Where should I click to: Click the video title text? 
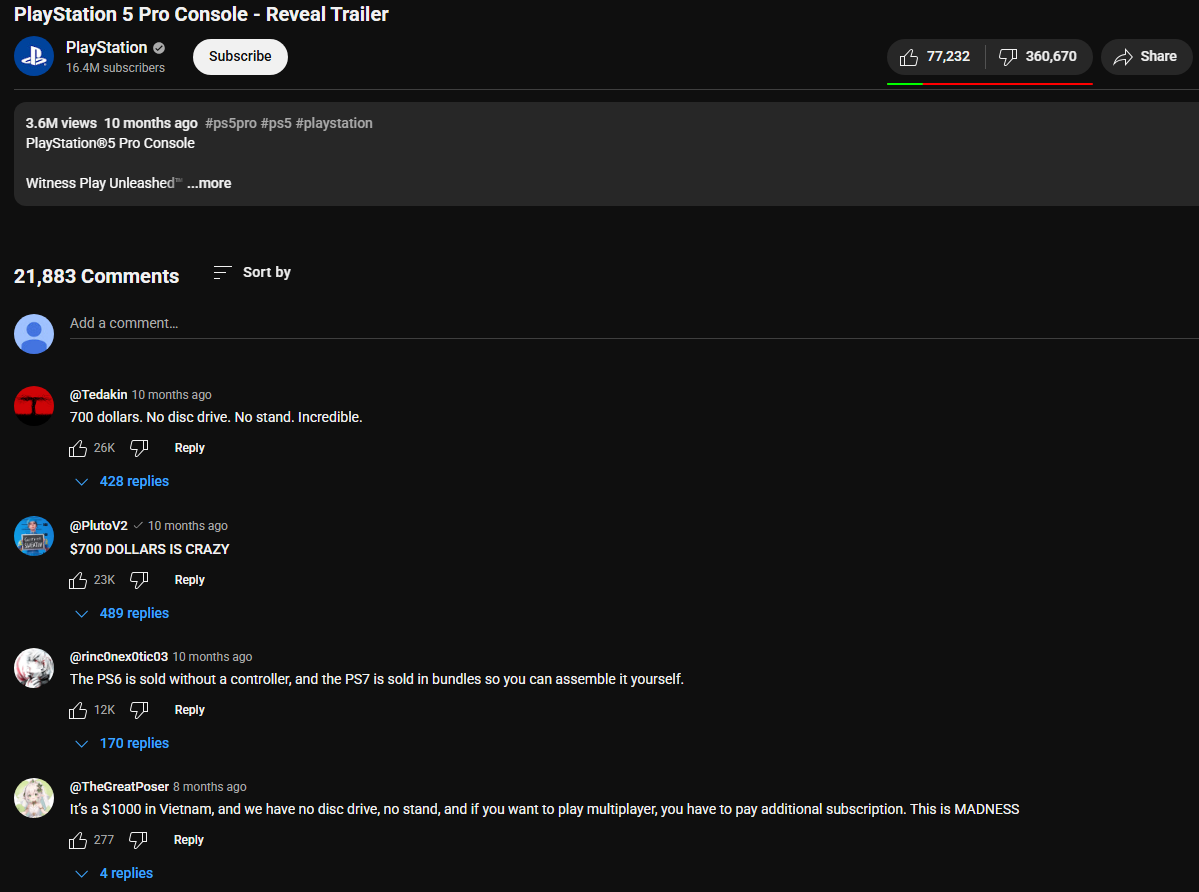(x=201, y=15)
